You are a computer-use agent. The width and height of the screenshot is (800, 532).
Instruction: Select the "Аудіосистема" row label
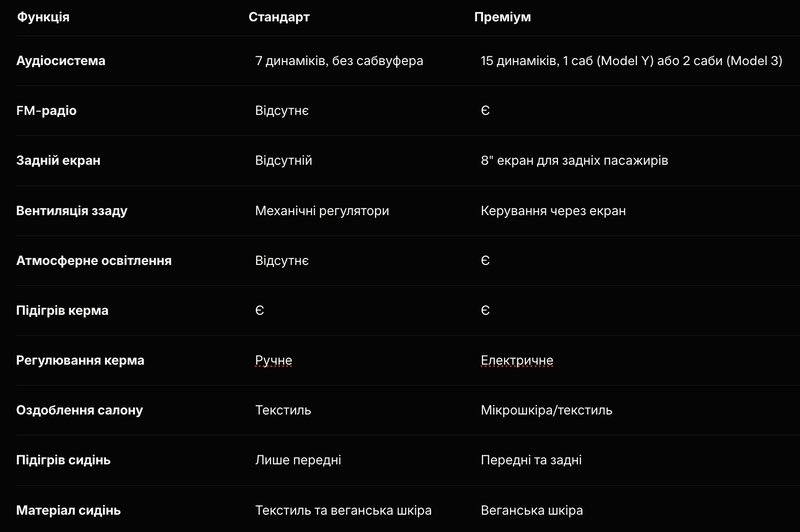tap(61, 61)
